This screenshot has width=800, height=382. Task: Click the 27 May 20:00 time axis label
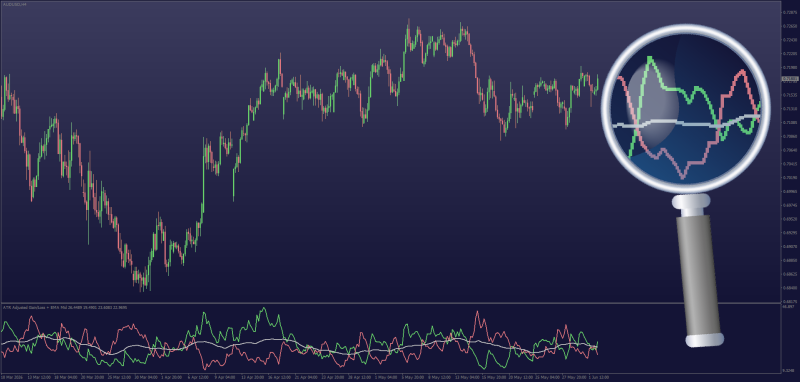tap(574, 377)
